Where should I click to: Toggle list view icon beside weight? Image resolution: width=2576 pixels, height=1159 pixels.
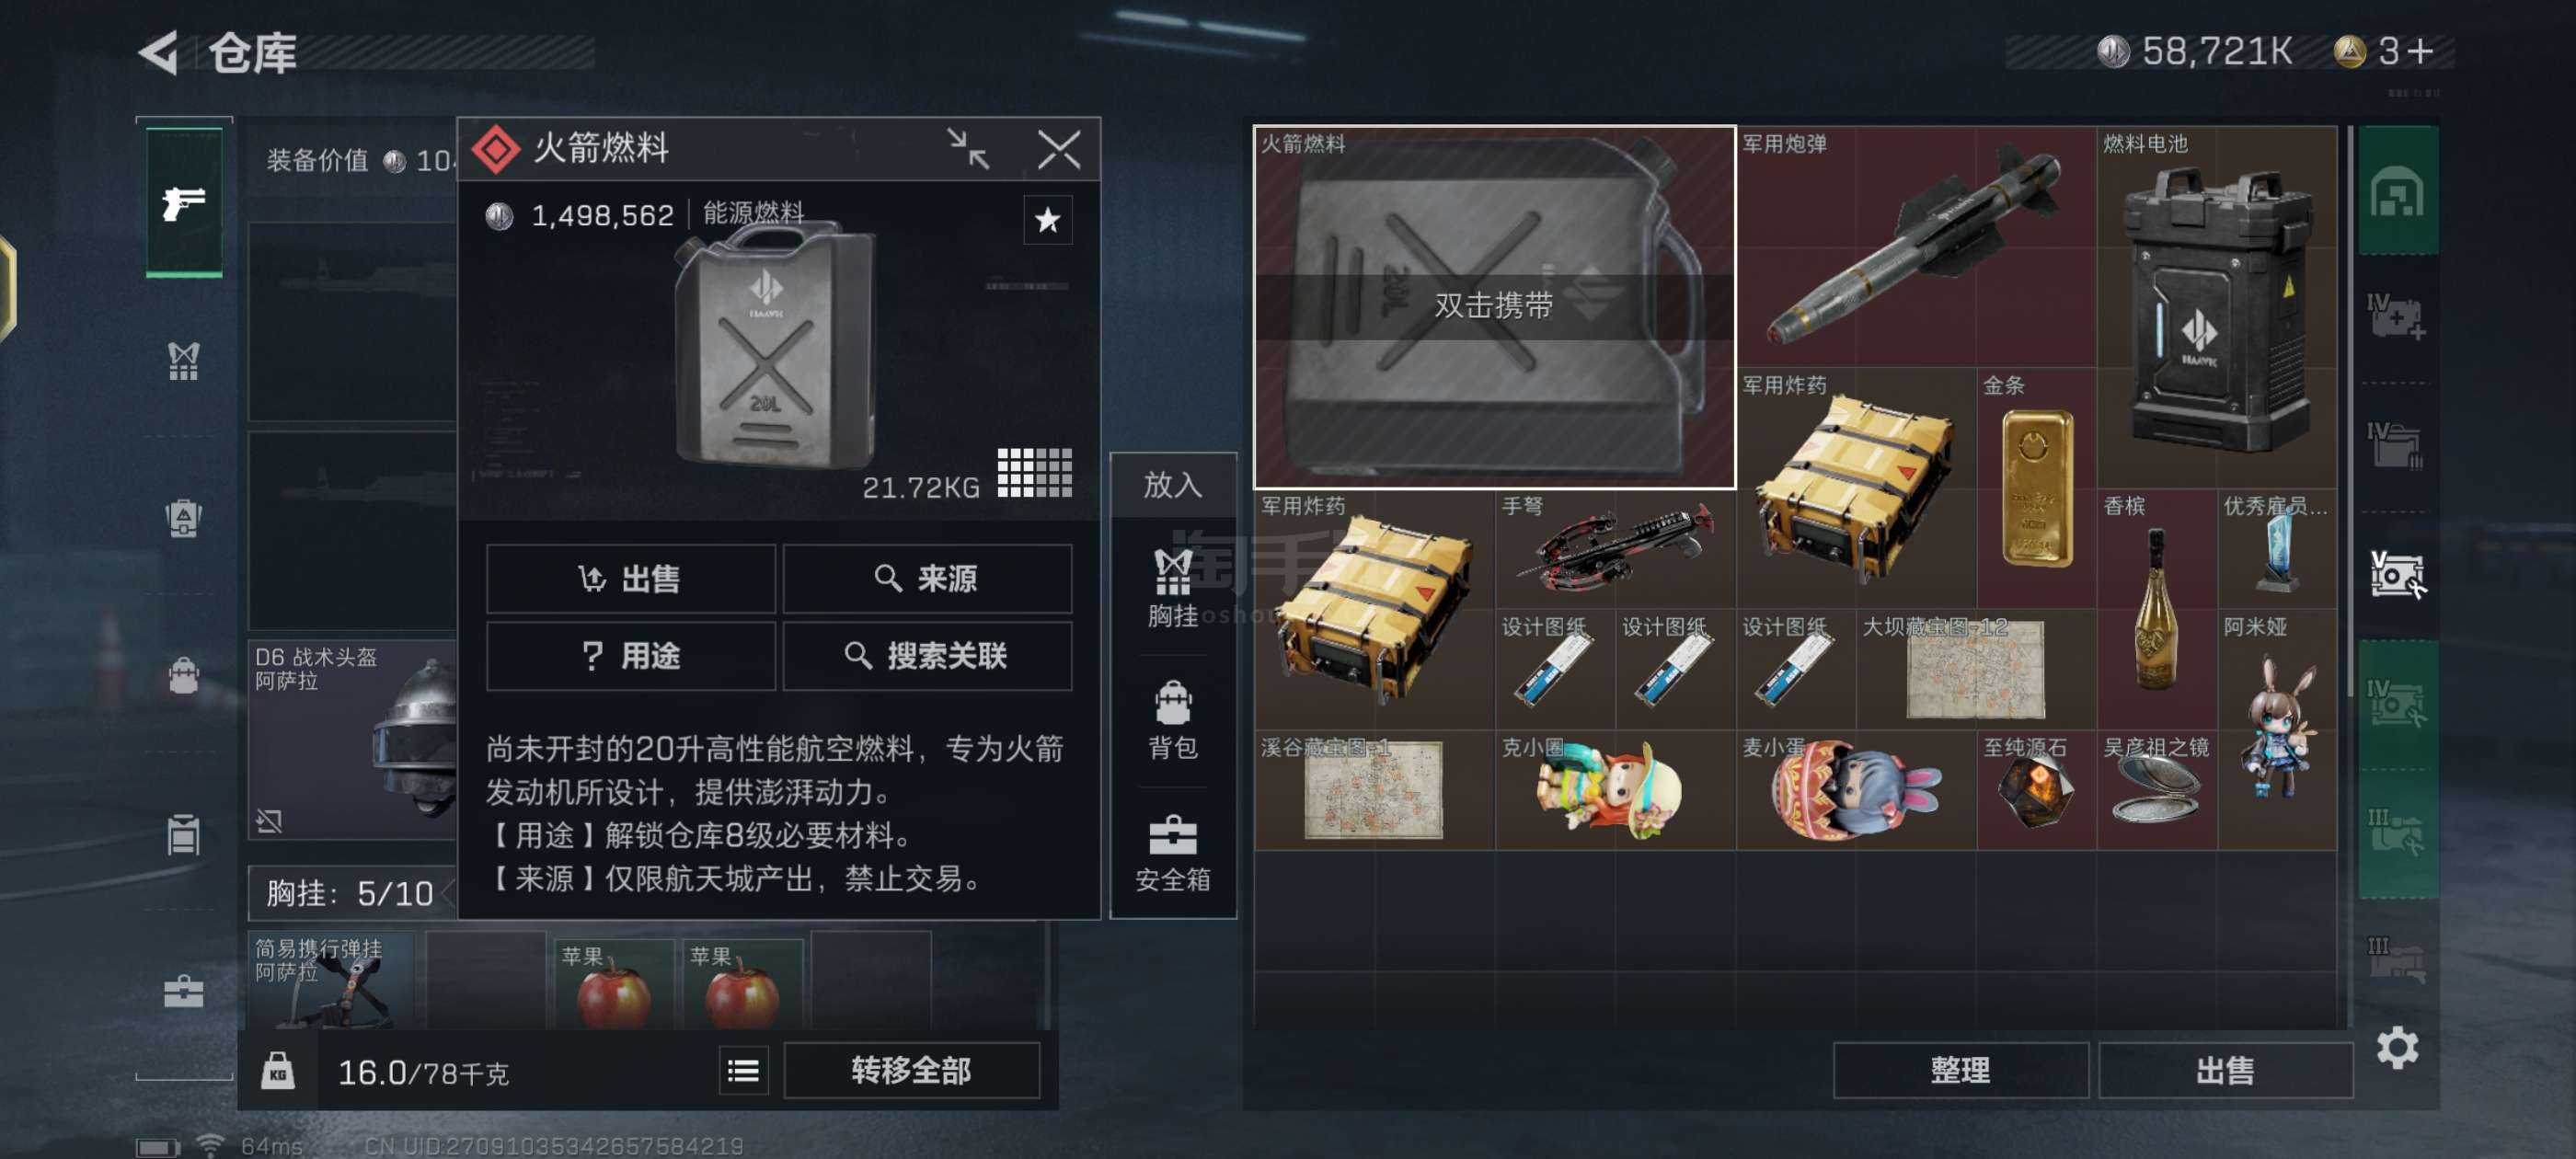(x=743, y=1071)
